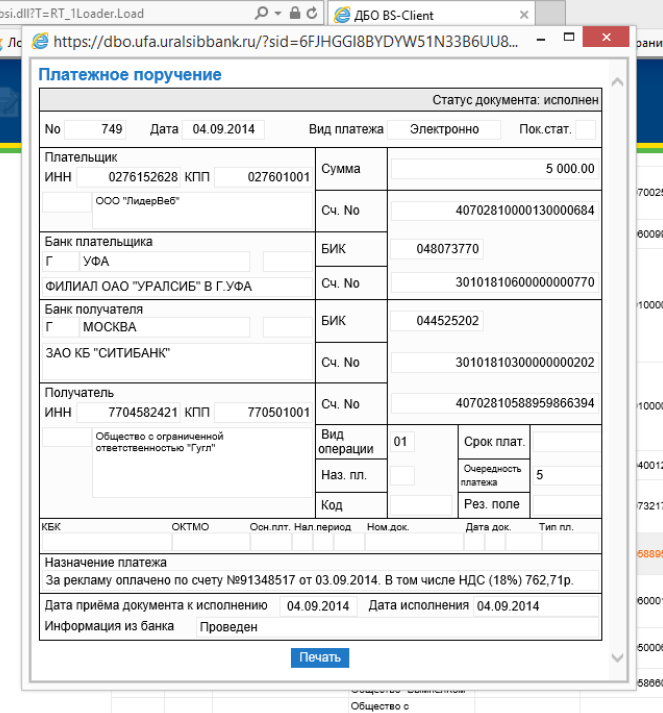
Task: Click the document number field 749
Action: 95,129
